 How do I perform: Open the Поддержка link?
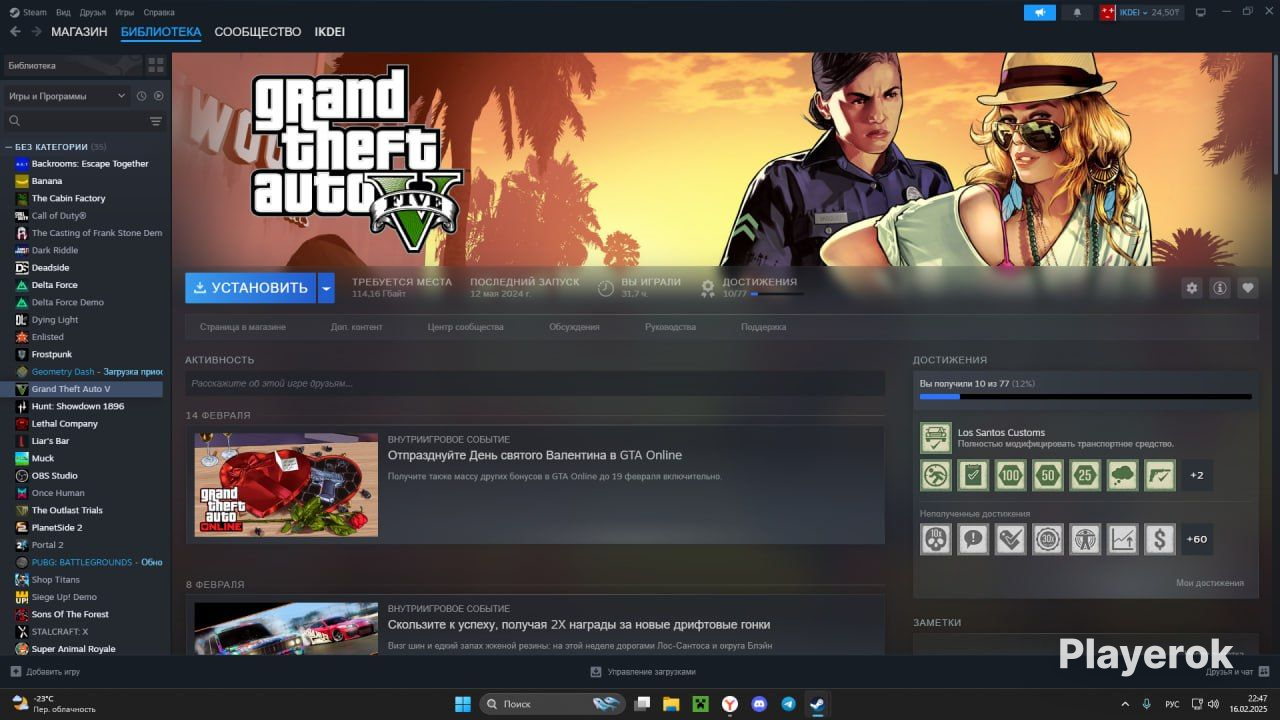[x=763, y=327]
